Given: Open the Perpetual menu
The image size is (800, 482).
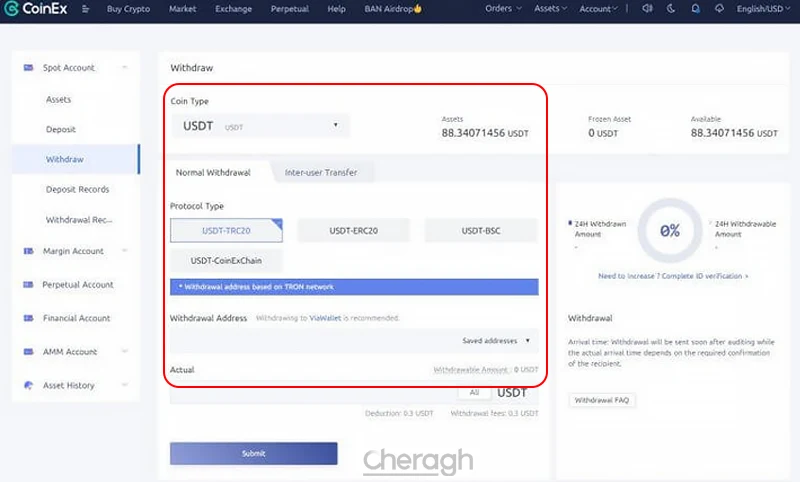Looking at the screenshot, I should (289, 9).
